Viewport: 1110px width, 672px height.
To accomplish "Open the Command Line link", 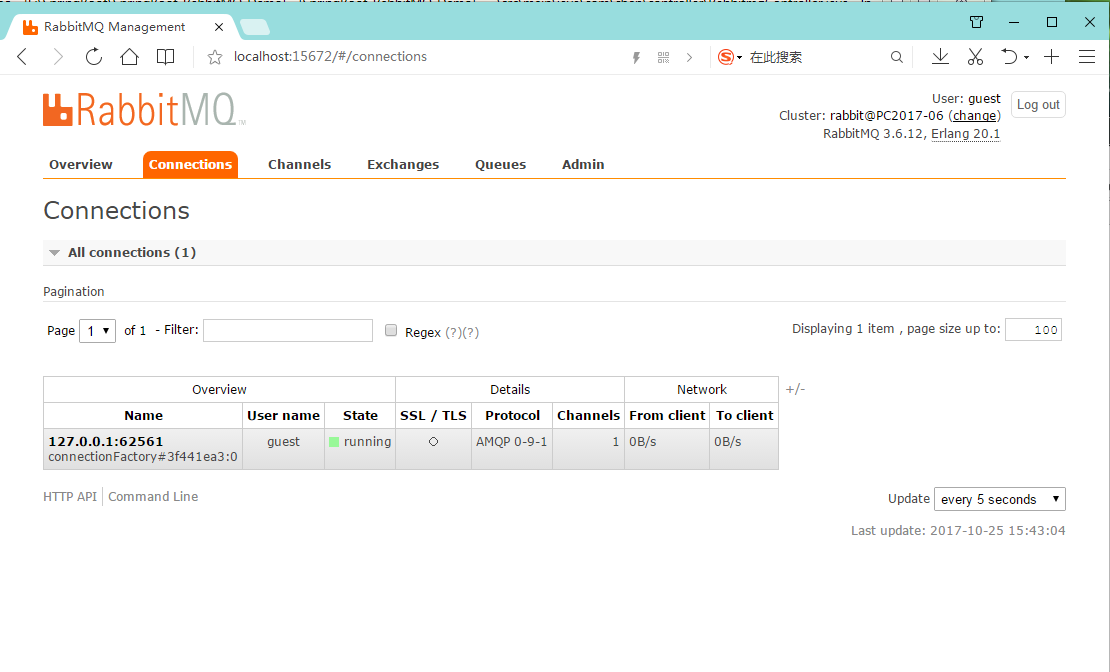I will pos(153,496).
